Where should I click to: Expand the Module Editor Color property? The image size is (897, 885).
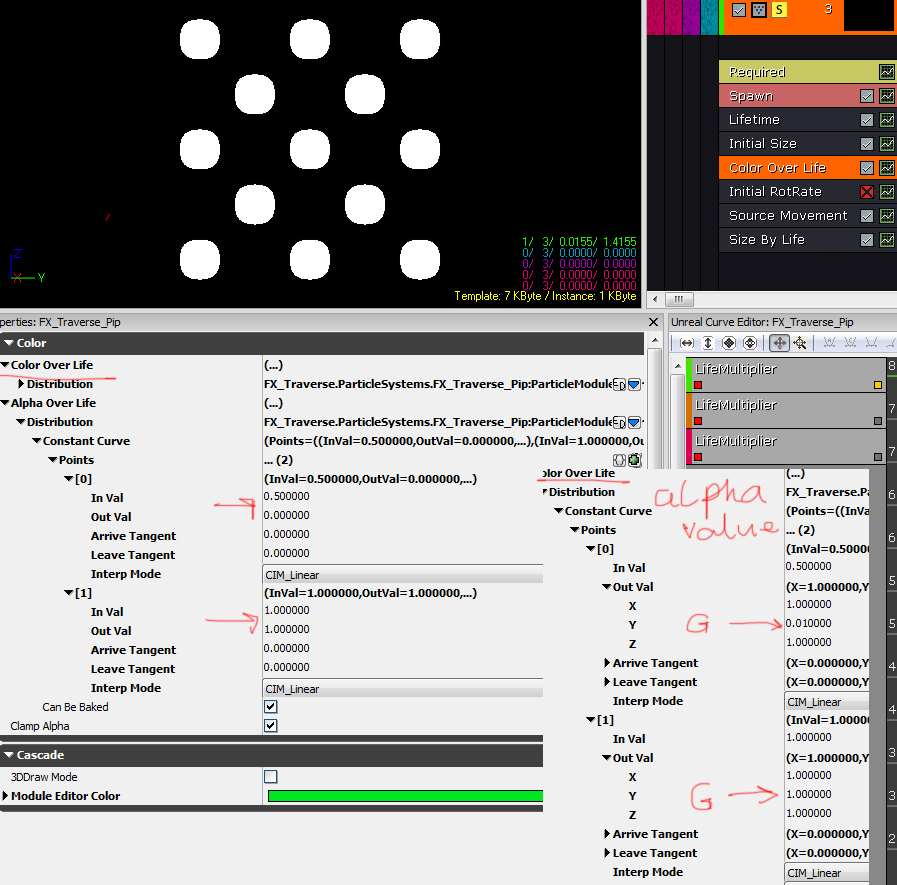coord(5,796)
